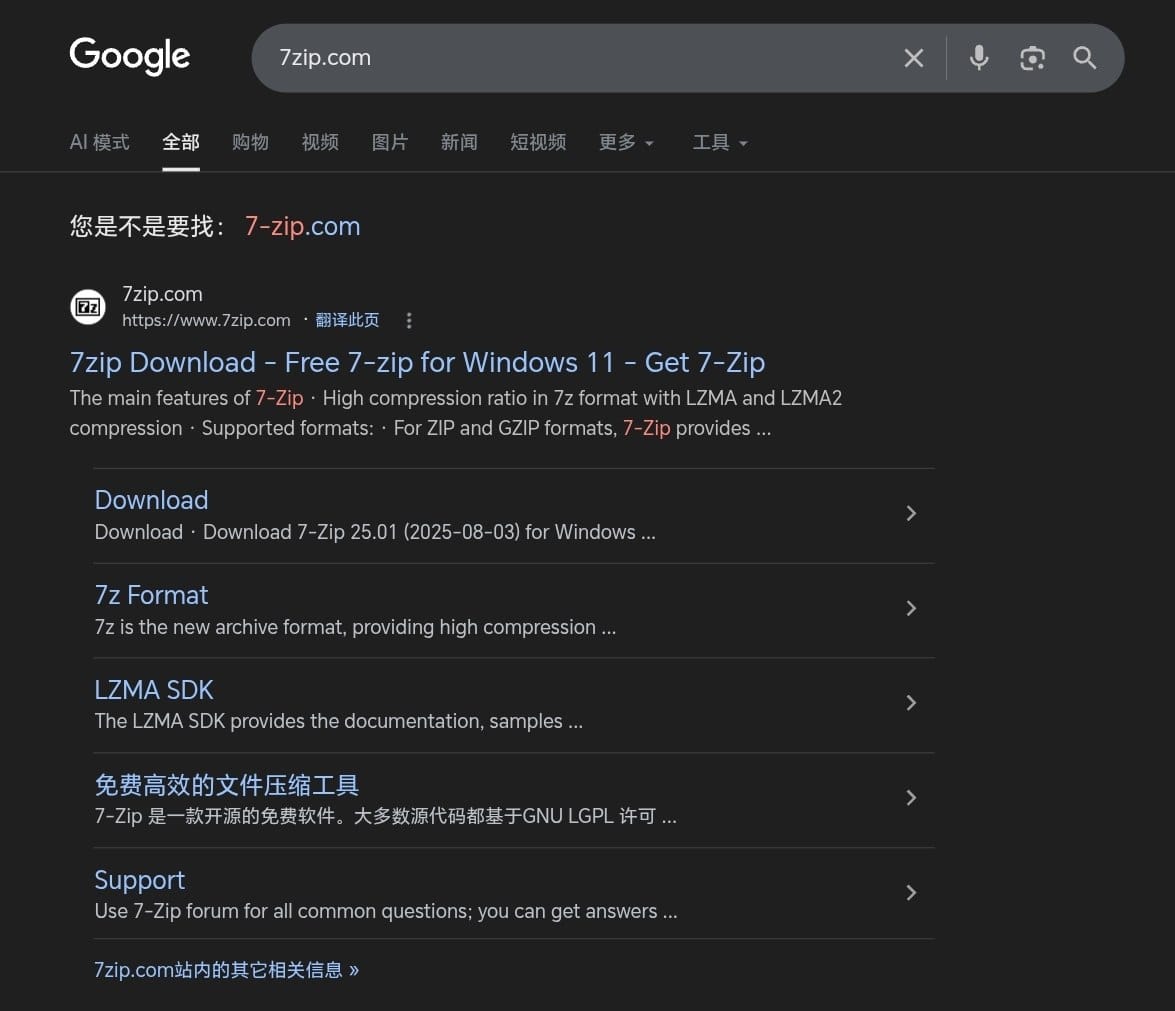Click the magnifying glass to search
1175x1011 pixels.
(x=1085, y=58)
